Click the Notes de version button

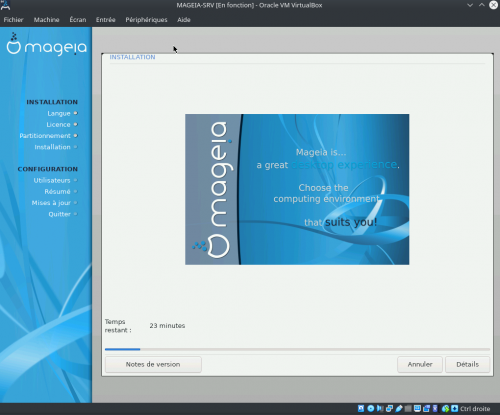point(153,364)
